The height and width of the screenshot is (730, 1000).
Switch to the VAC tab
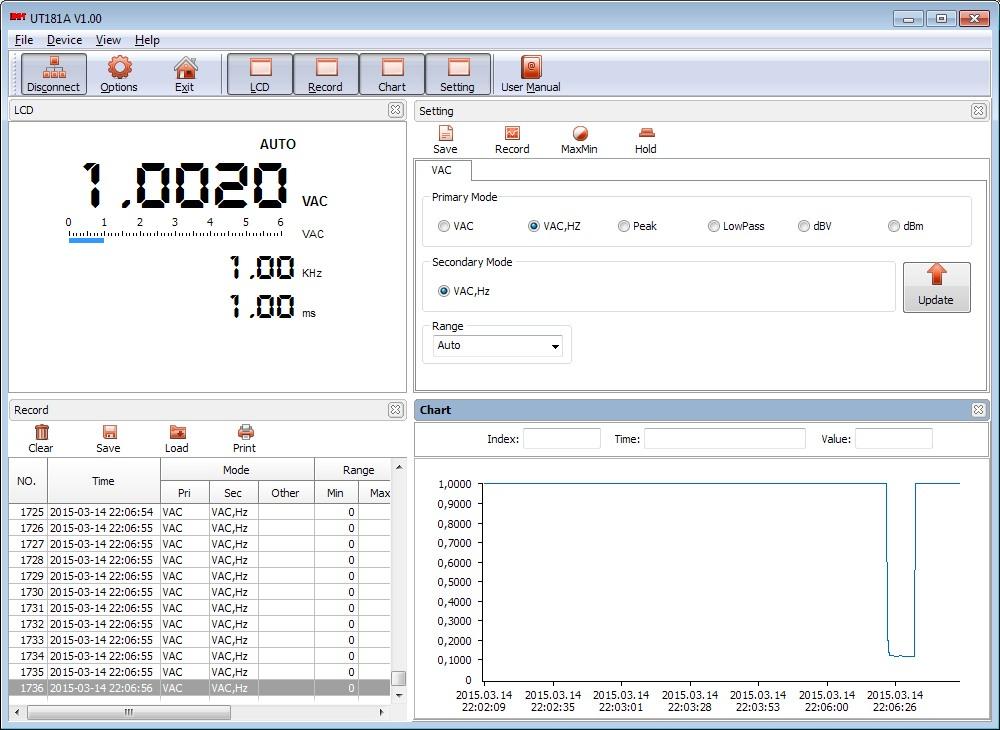pos(443,170)
